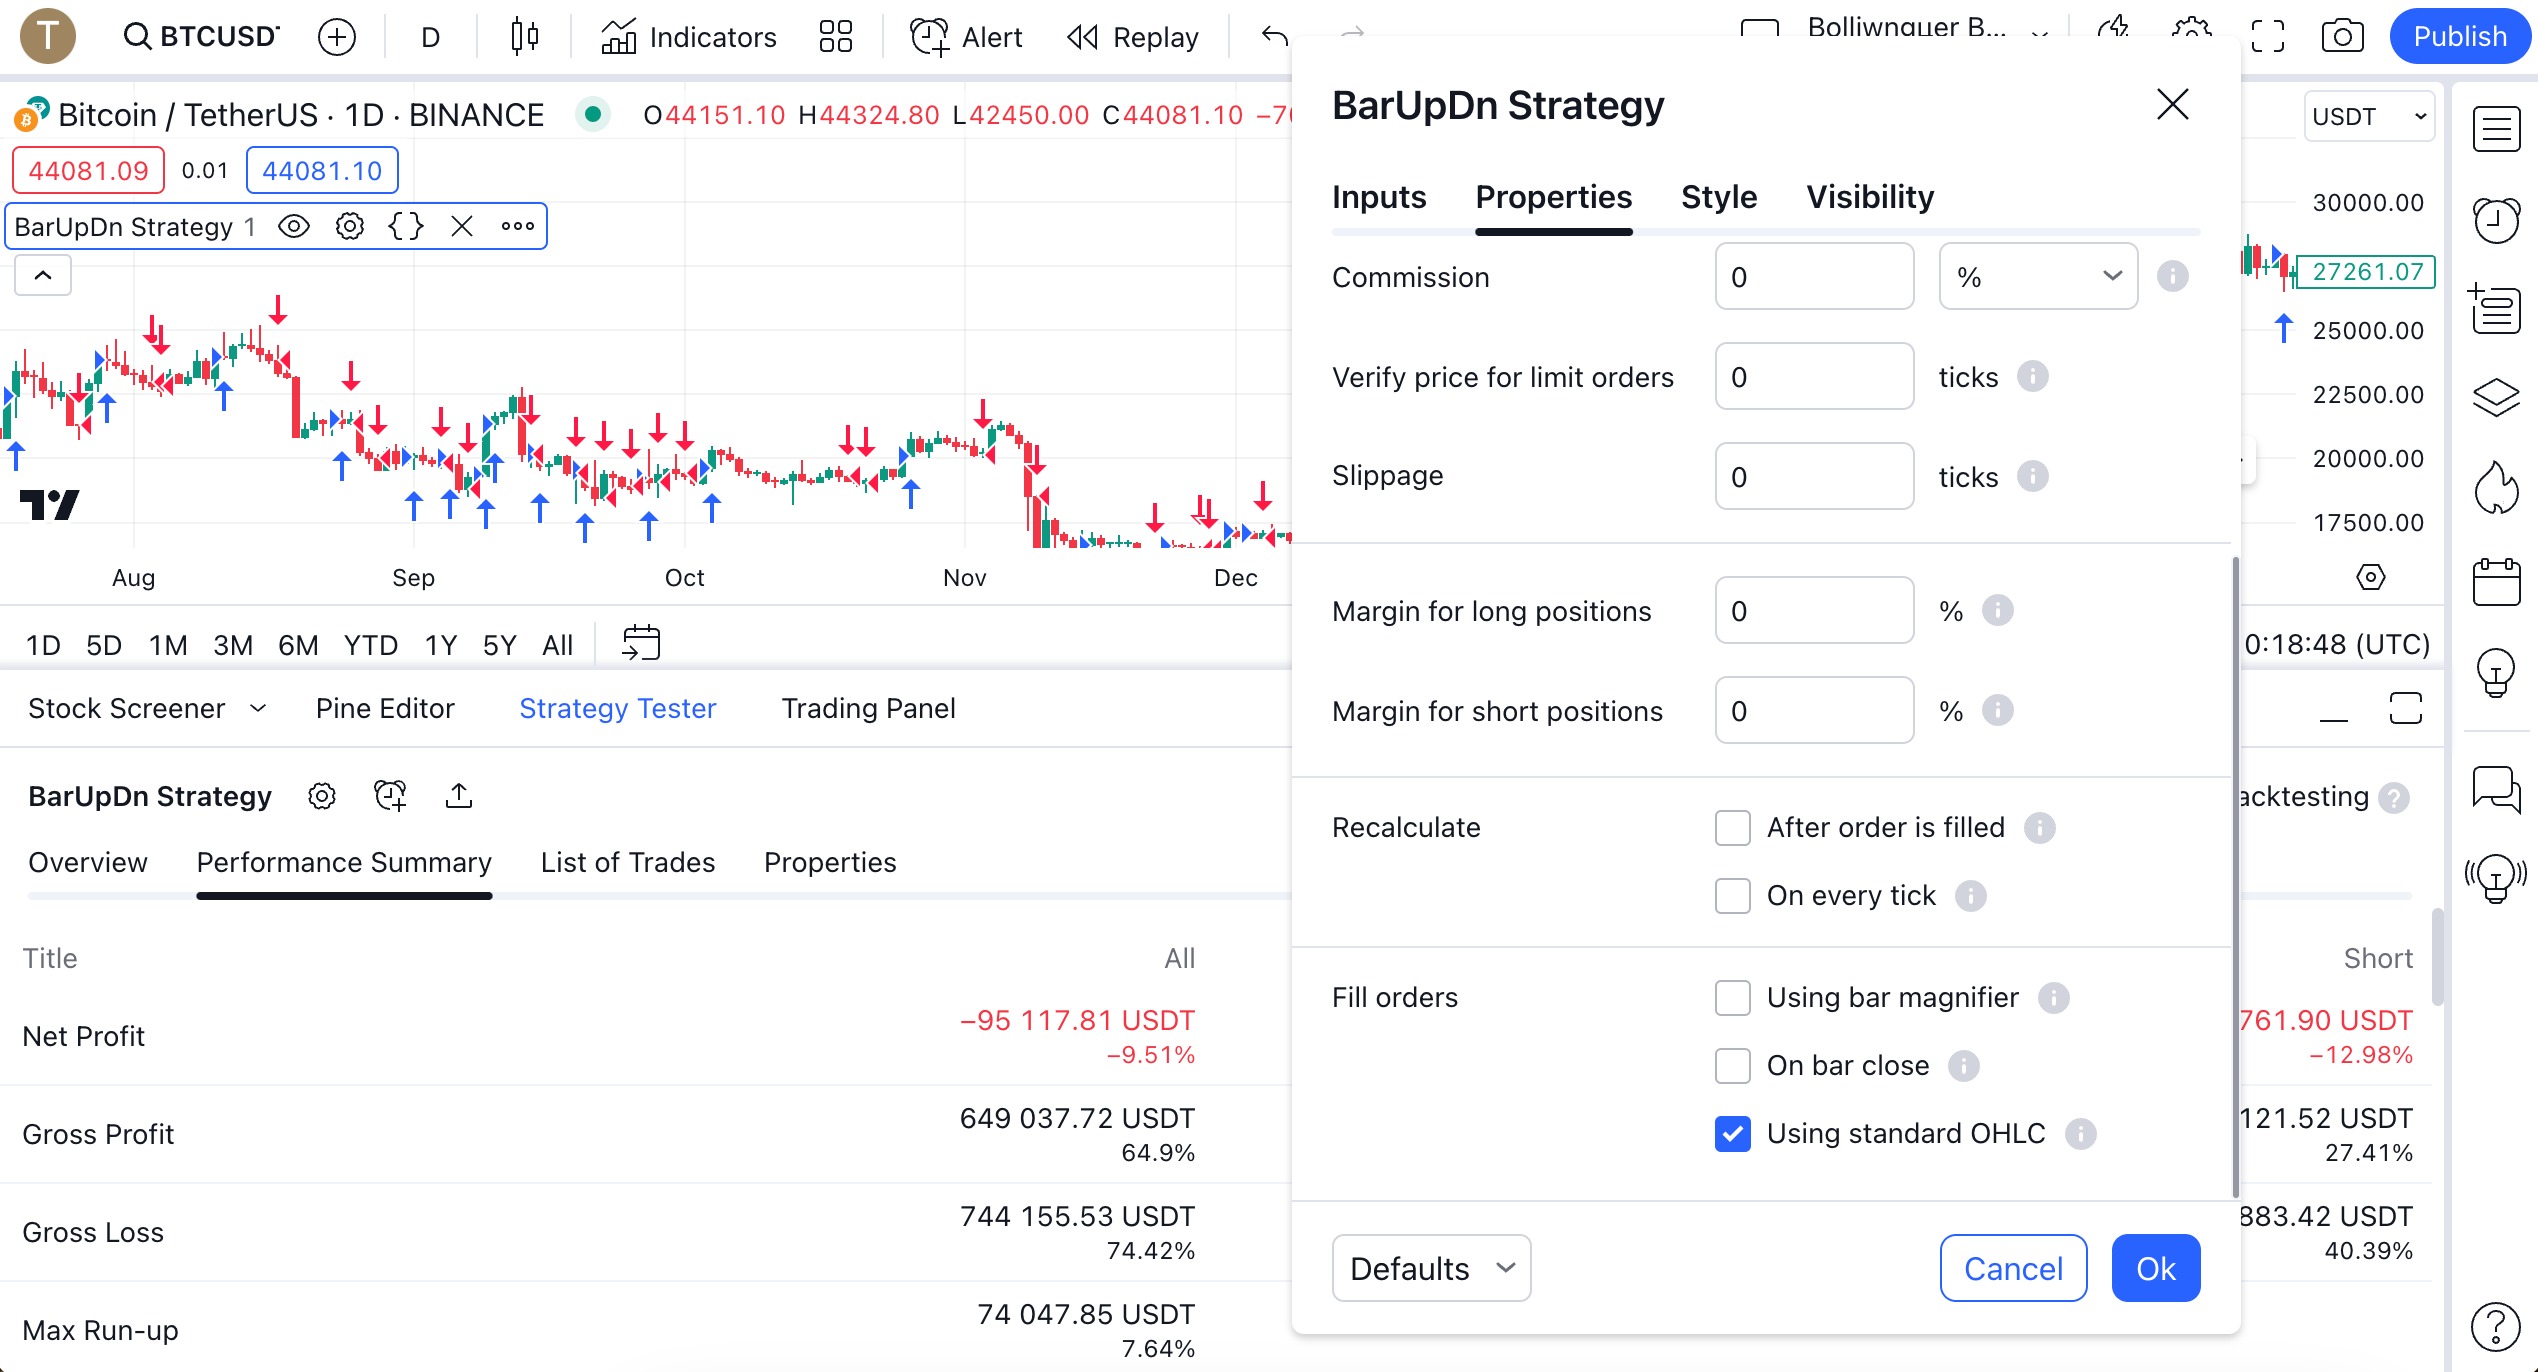Enable On every tick checkbox
Screen dimensions: 2538x1372
(1733, 896)
